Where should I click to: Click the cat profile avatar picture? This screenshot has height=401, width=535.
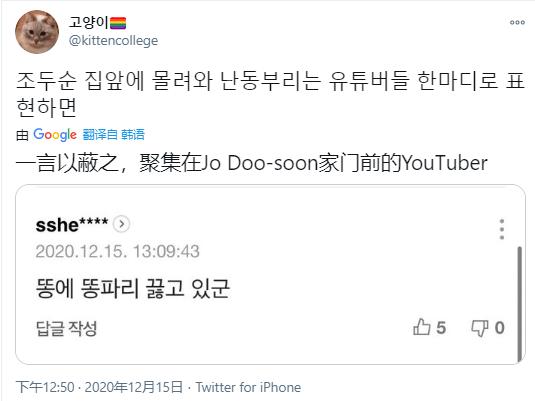pos(37,32)
